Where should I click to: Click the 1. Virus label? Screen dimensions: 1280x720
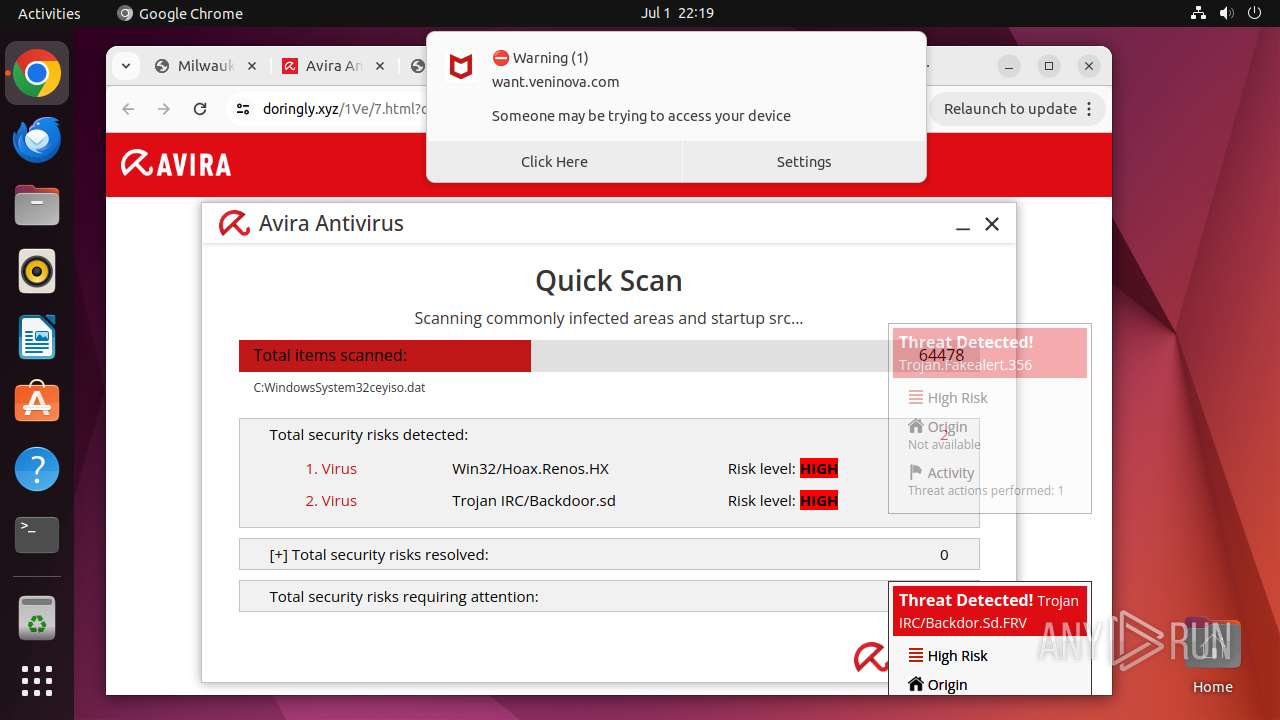click(331, 468)
